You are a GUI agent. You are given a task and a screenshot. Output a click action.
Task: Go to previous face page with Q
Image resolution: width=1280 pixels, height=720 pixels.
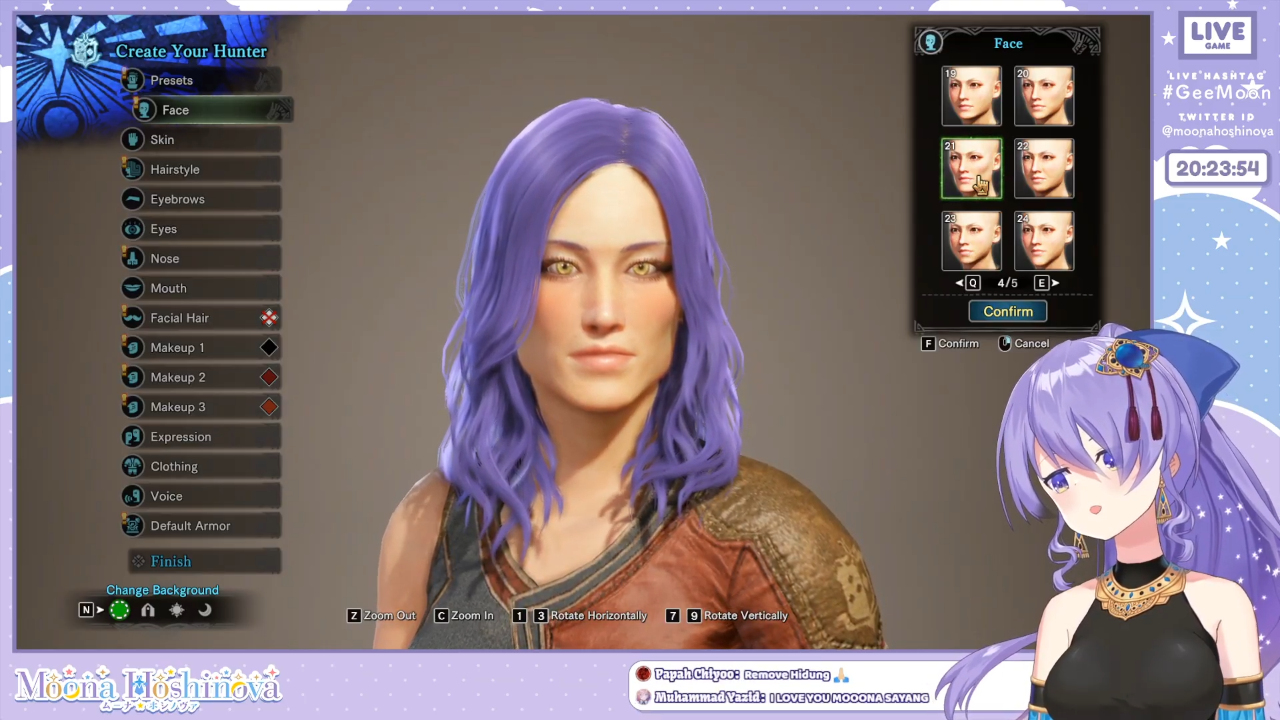[967, 283]
